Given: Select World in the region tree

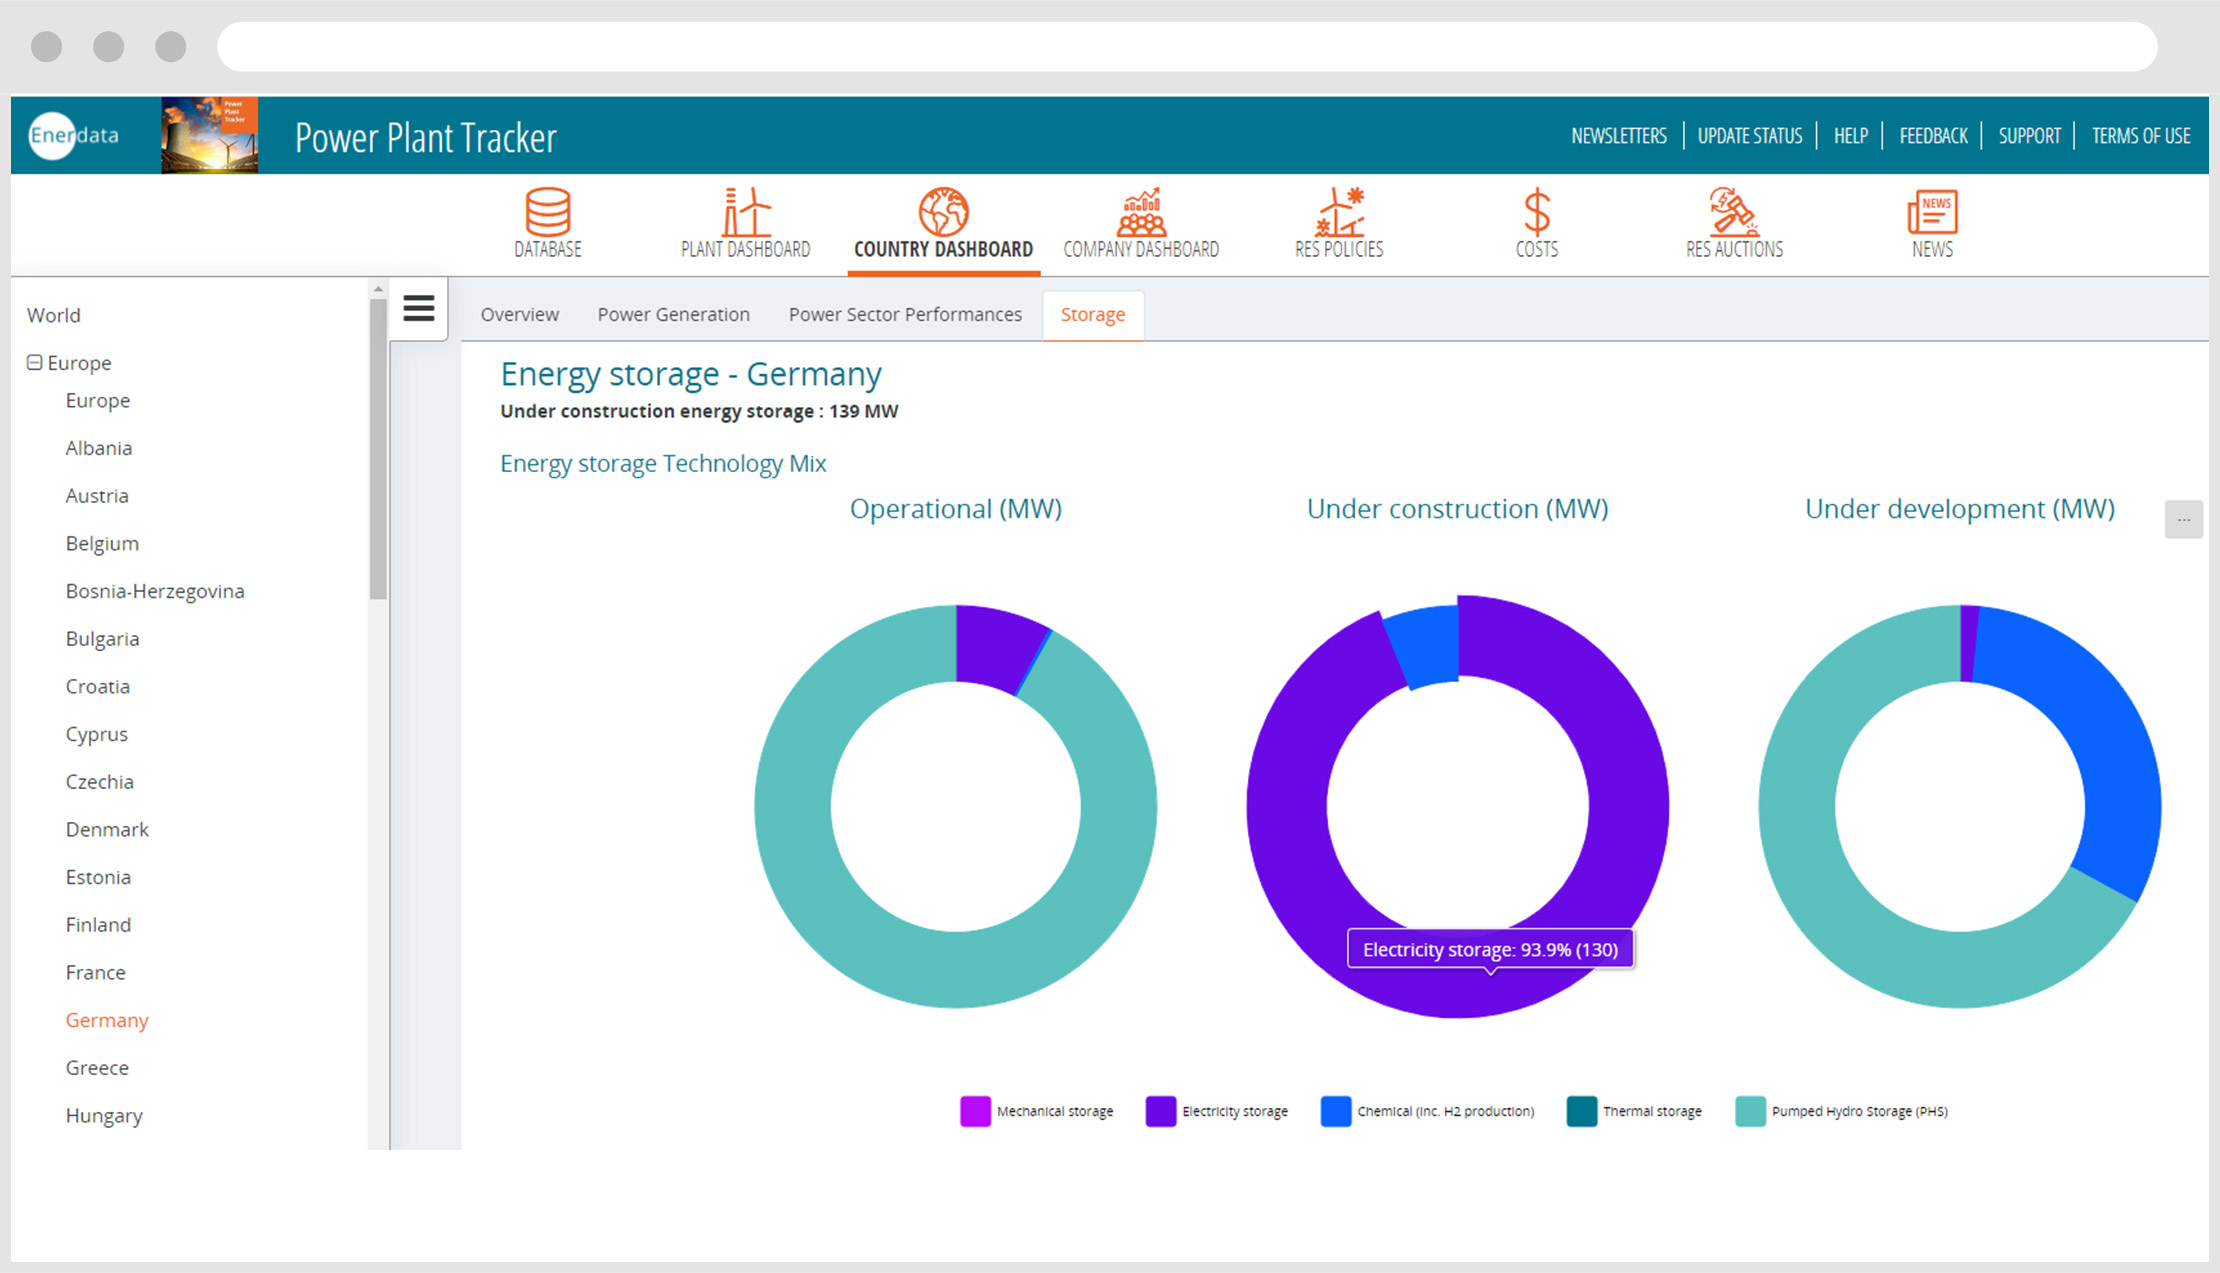Looking at the screenshot, I should coord(53,315).
